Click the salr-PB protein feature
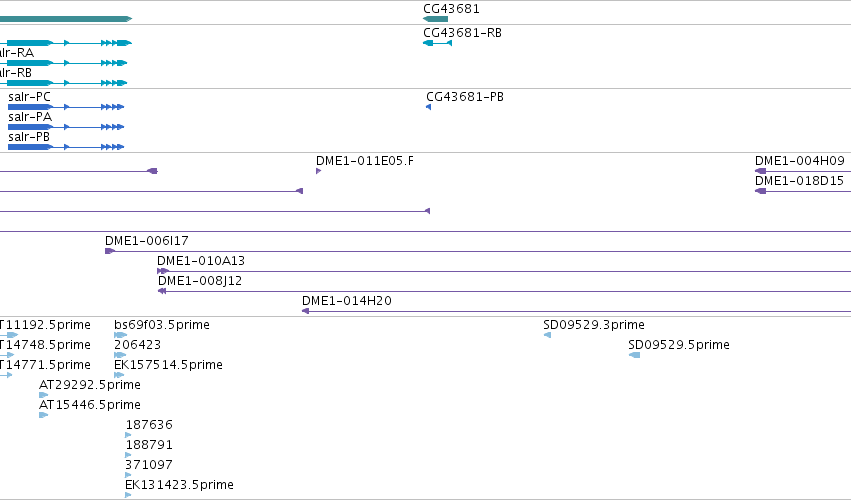The height and width of the screenshot is (500, 851). point(66,147)
